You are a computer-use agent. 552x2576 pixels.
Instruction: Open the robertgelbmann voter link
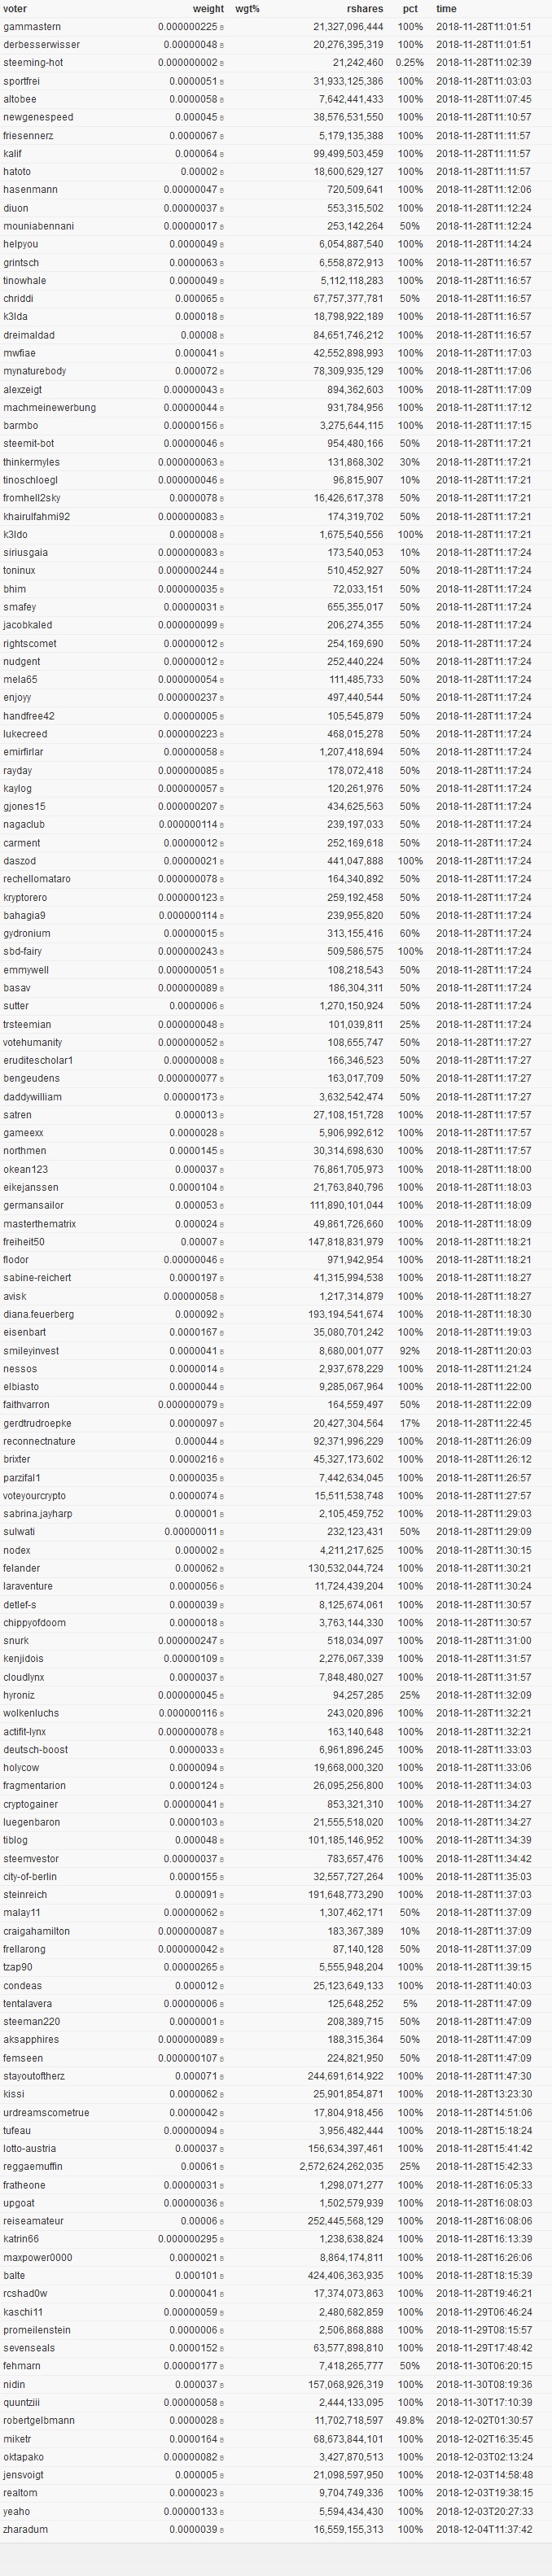[x=39, y=2420]
